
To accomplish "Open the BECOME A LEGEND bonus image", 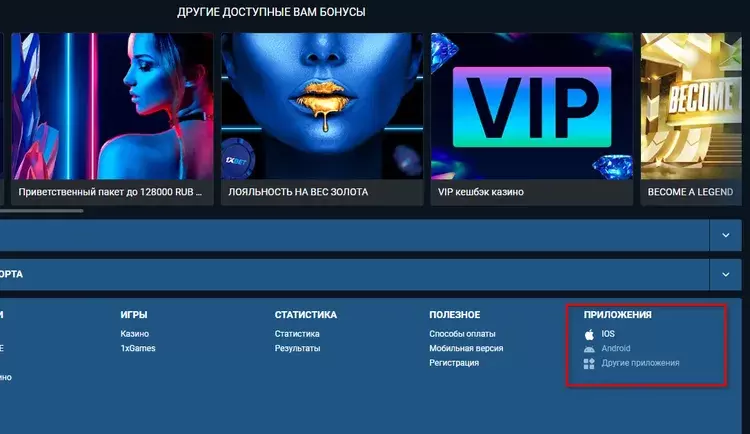I will pyautogui.click(x=691, y=106).
